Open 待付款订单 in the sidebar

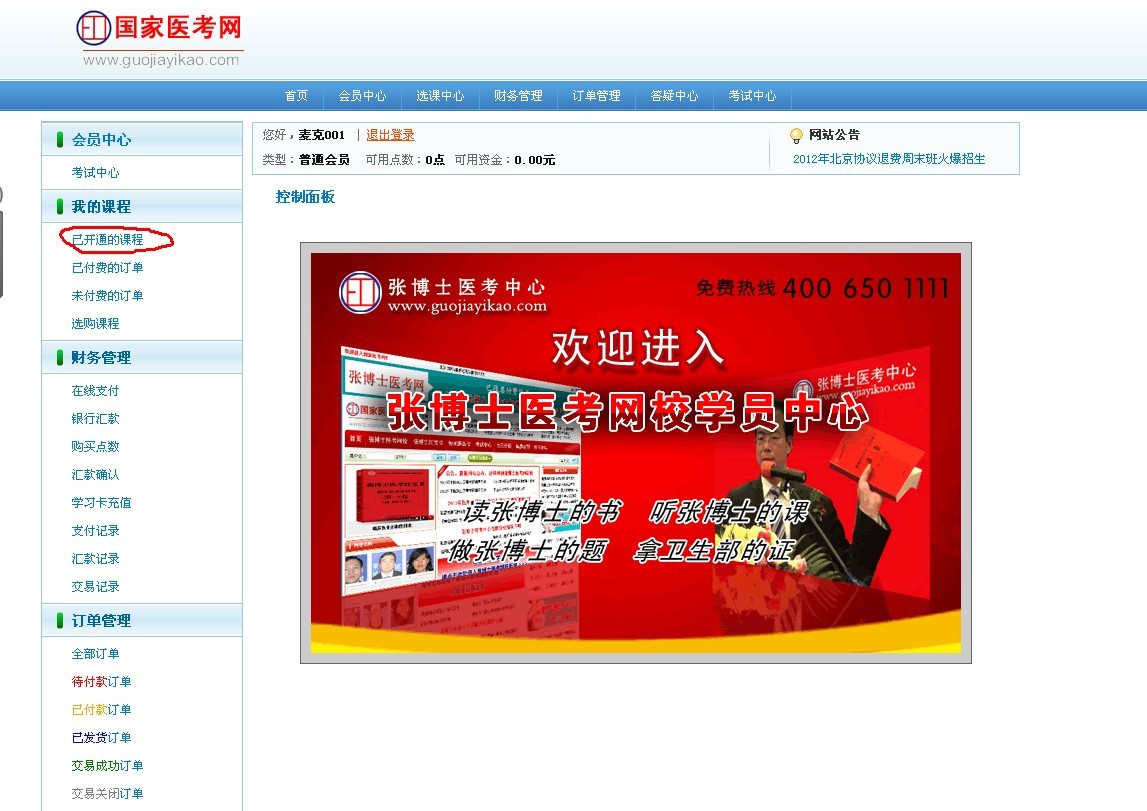[x=102, y=682]
